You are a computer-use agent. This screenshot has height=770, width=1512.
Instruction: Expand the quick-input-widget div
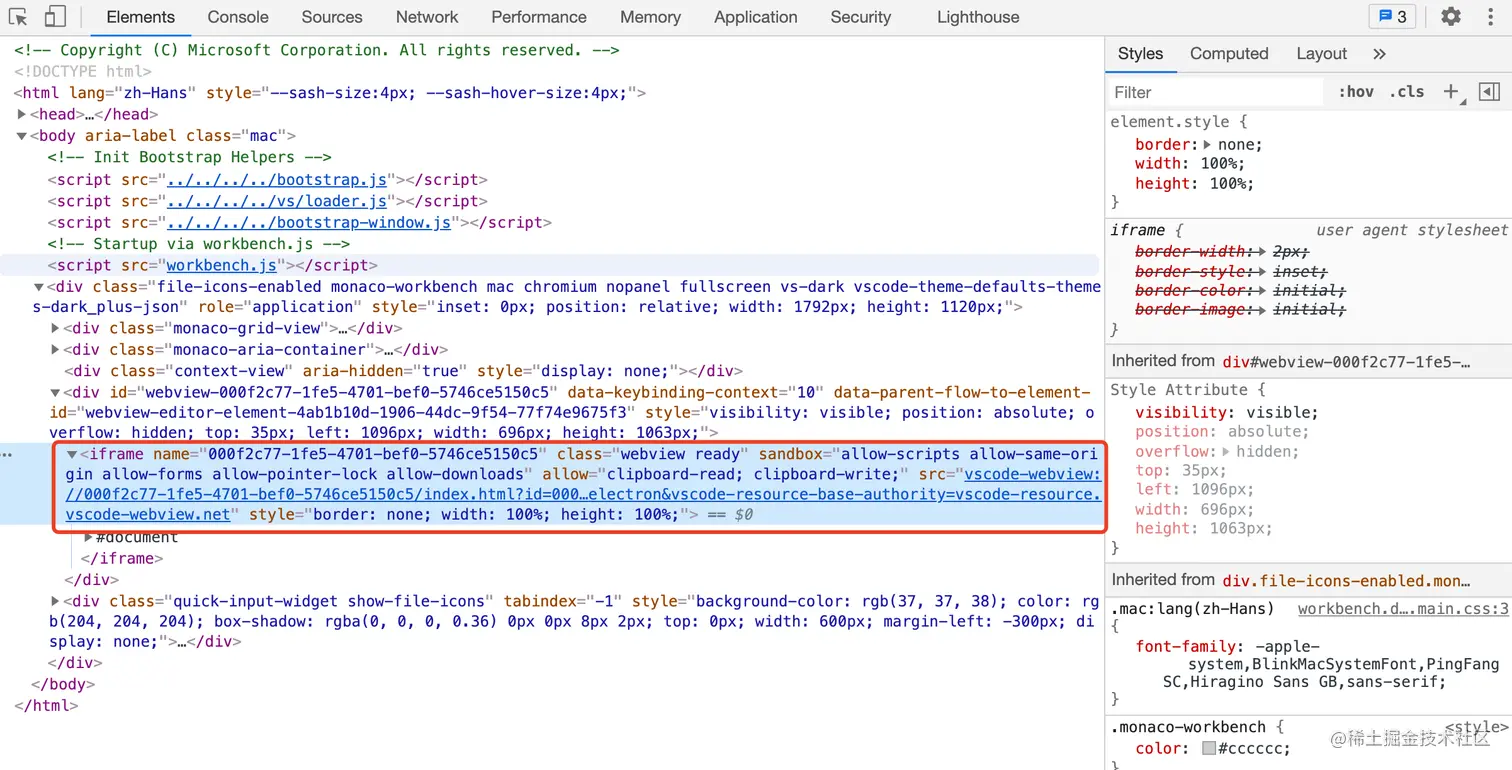coord(56,602)
